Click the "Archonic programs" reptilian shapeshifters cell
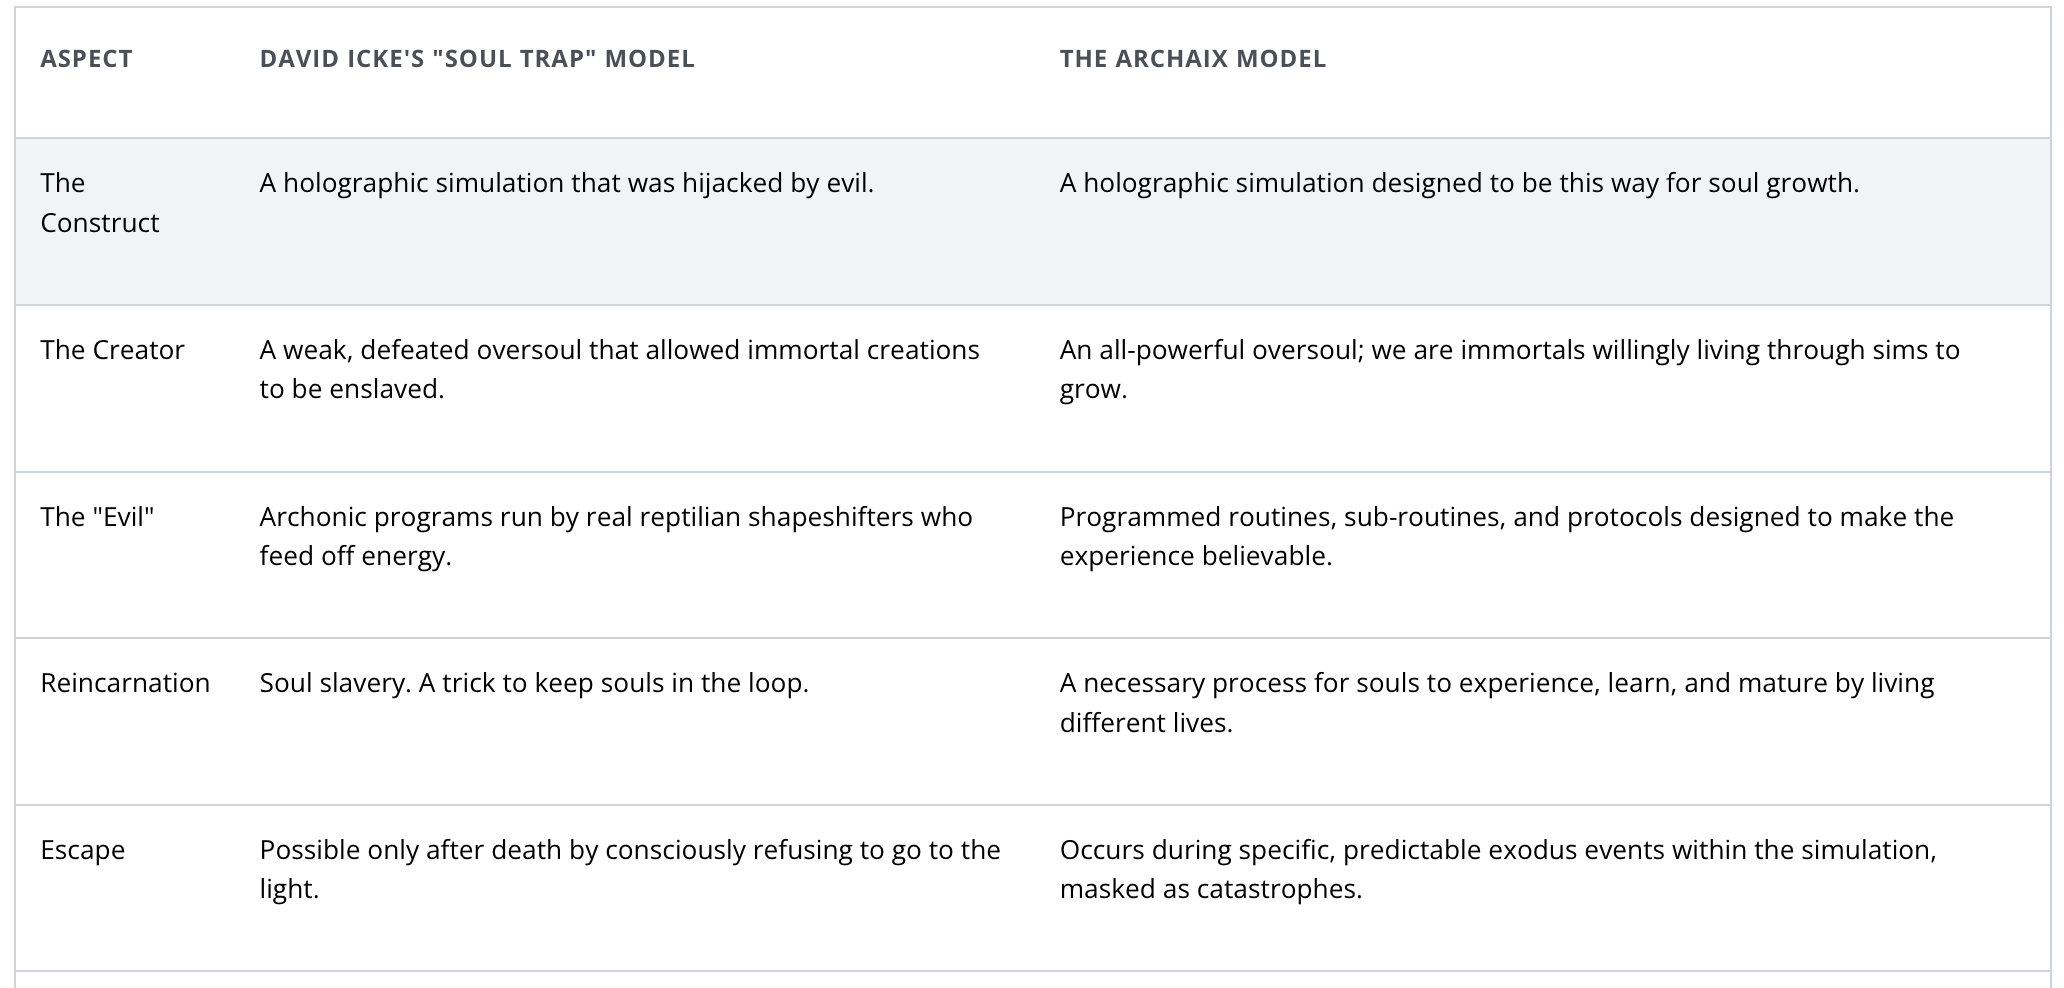Viewport: 2064px width, 988px height. (615, 536)
